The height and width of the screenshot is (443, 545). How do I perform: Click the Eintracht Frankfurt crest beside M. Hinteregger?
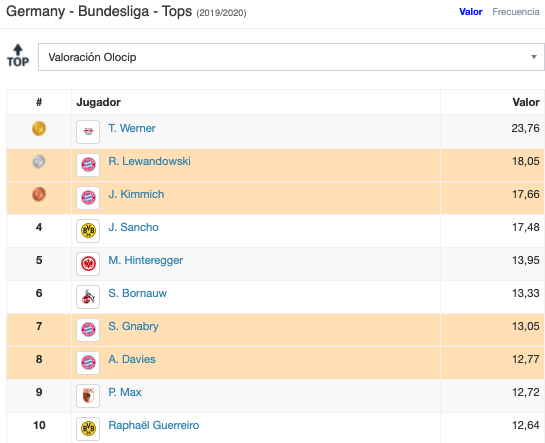click(88, 264)
